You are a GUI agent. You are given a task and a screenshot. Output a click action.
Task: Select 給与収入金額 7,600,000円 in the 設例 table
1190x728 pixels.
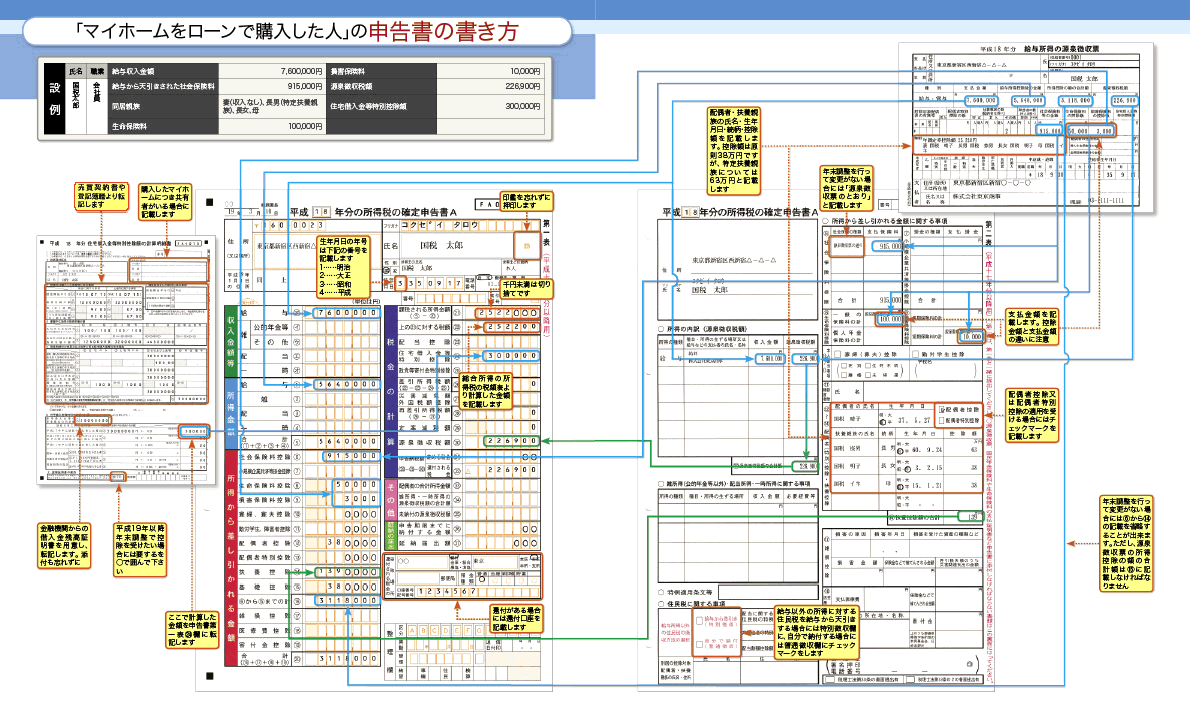point(218,71)
